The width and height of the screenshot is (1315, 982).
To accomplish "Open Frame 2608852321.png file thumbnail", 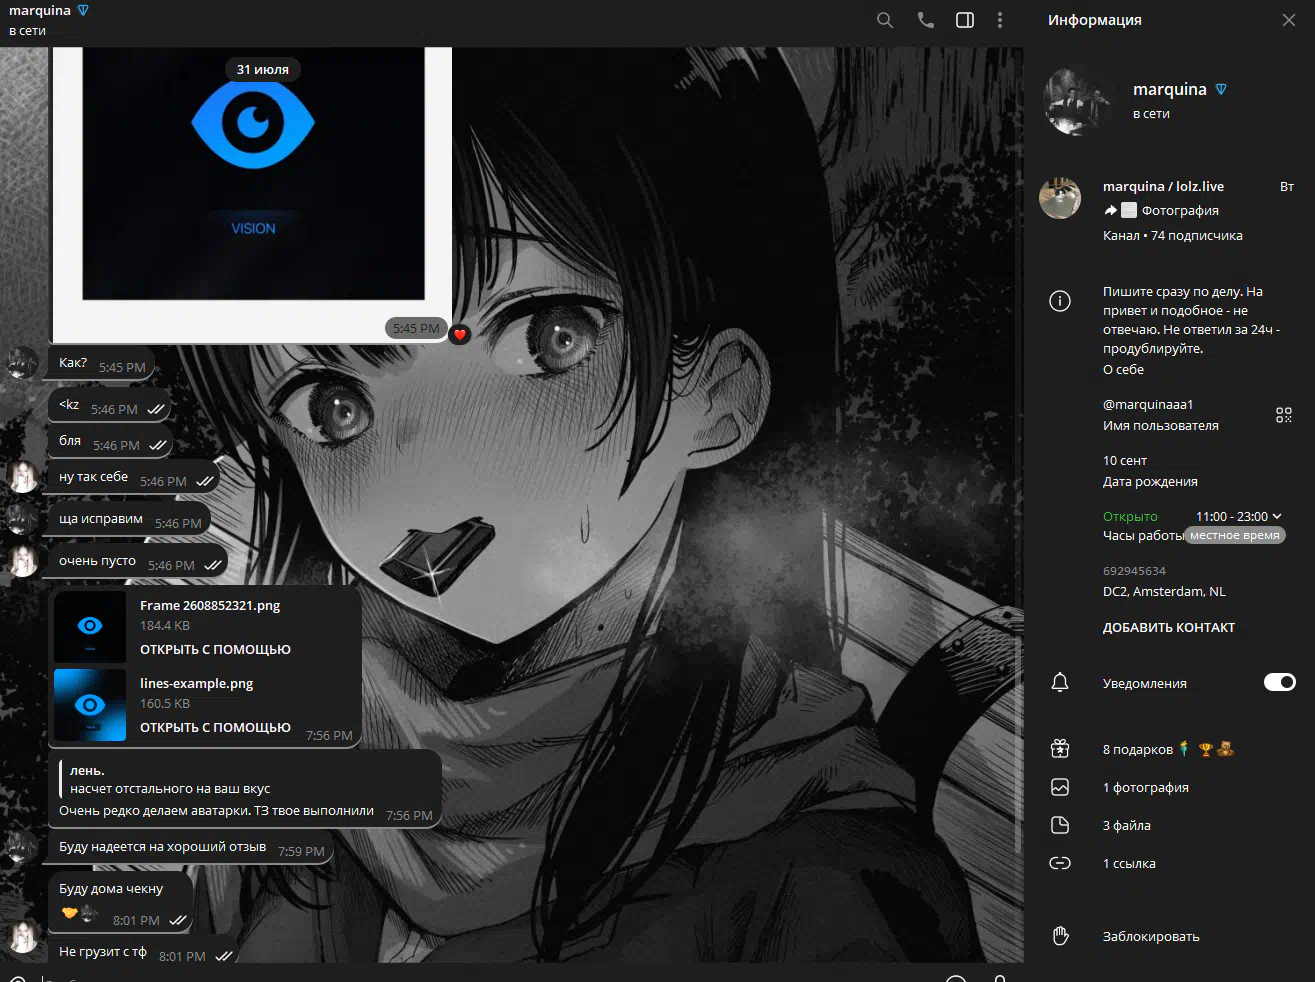I will click(x=90, y=627).
